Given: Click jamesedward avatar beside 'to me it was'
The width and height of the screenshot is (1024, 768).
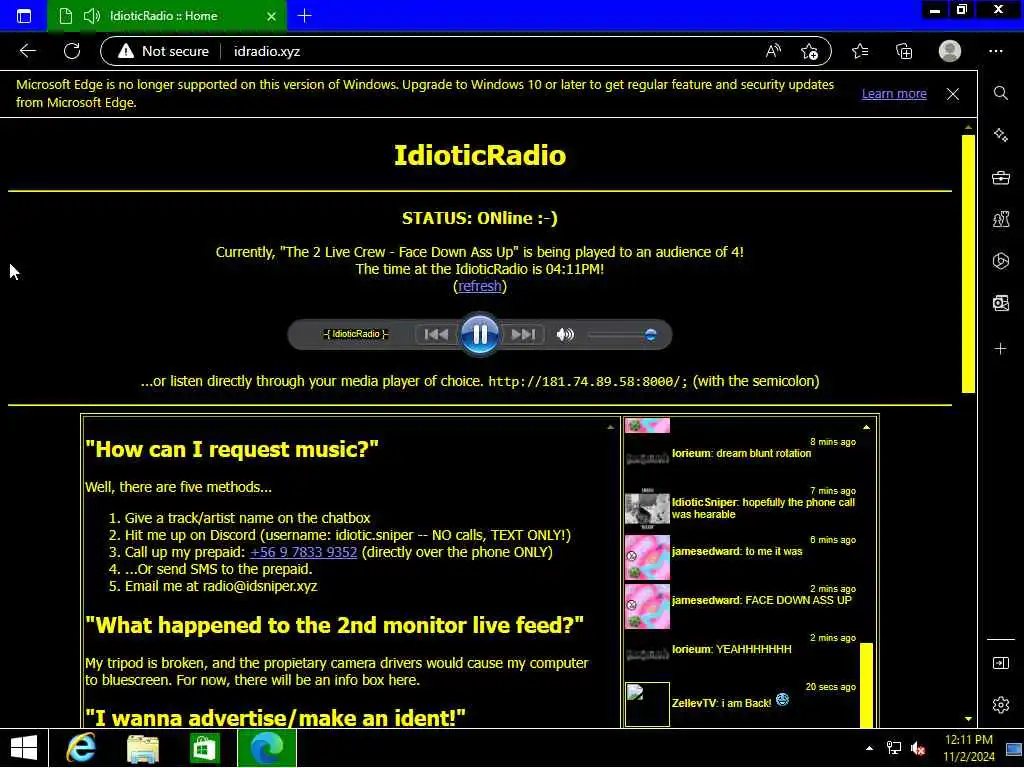Looking at the screenshot, I should tap(647, 558).
